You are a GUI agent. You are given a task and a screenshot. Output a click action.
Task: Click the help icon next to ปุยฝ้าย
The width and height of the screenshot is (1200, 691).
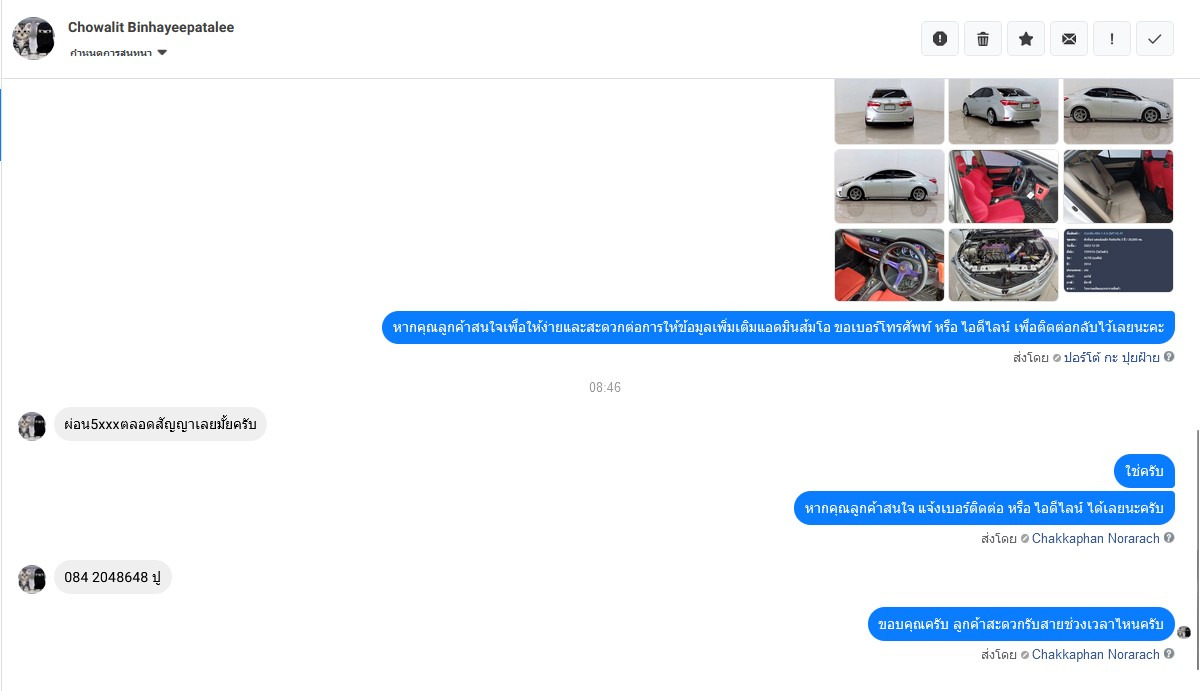pos(1169,357)
